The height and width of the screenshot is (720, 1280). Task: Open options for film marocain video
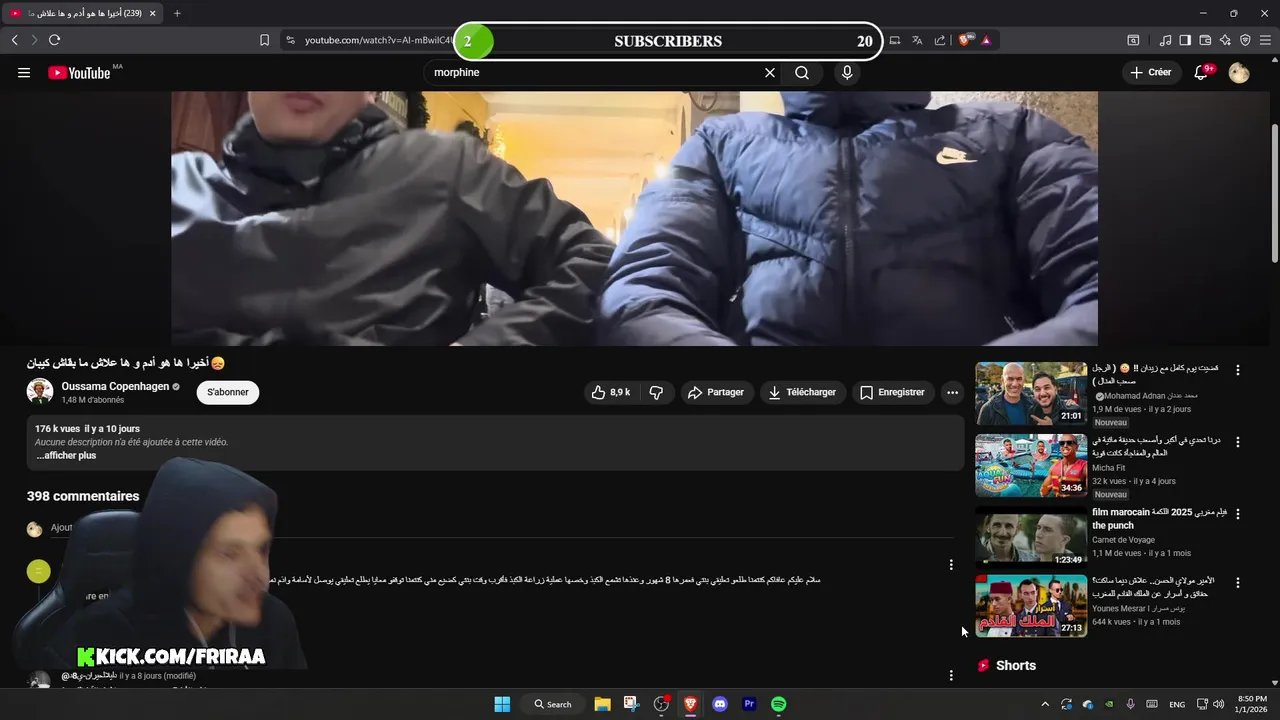[1238, 514]
